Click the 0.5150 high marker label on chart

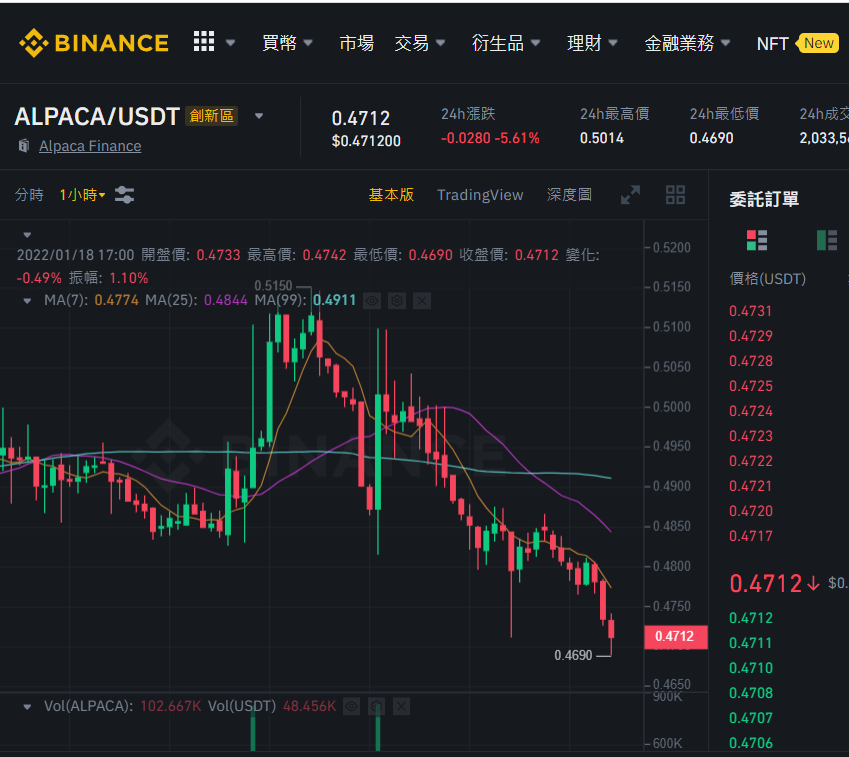(273, 285)
